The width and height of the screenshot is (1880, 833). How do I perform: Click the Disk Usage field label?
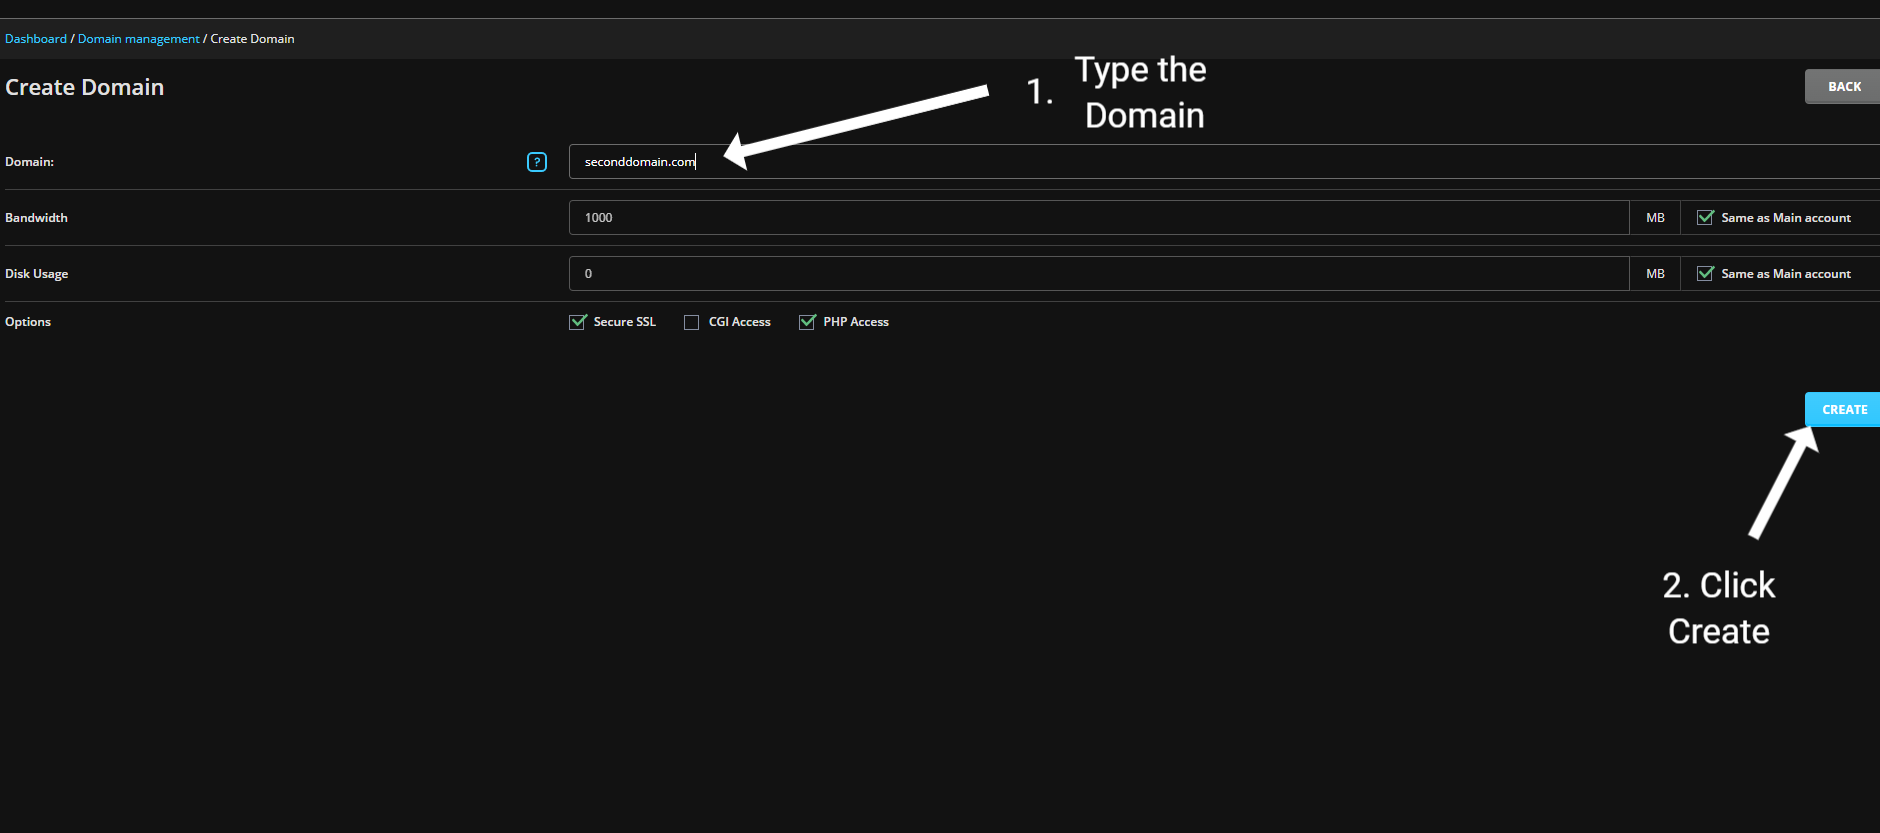pos(37,274)
